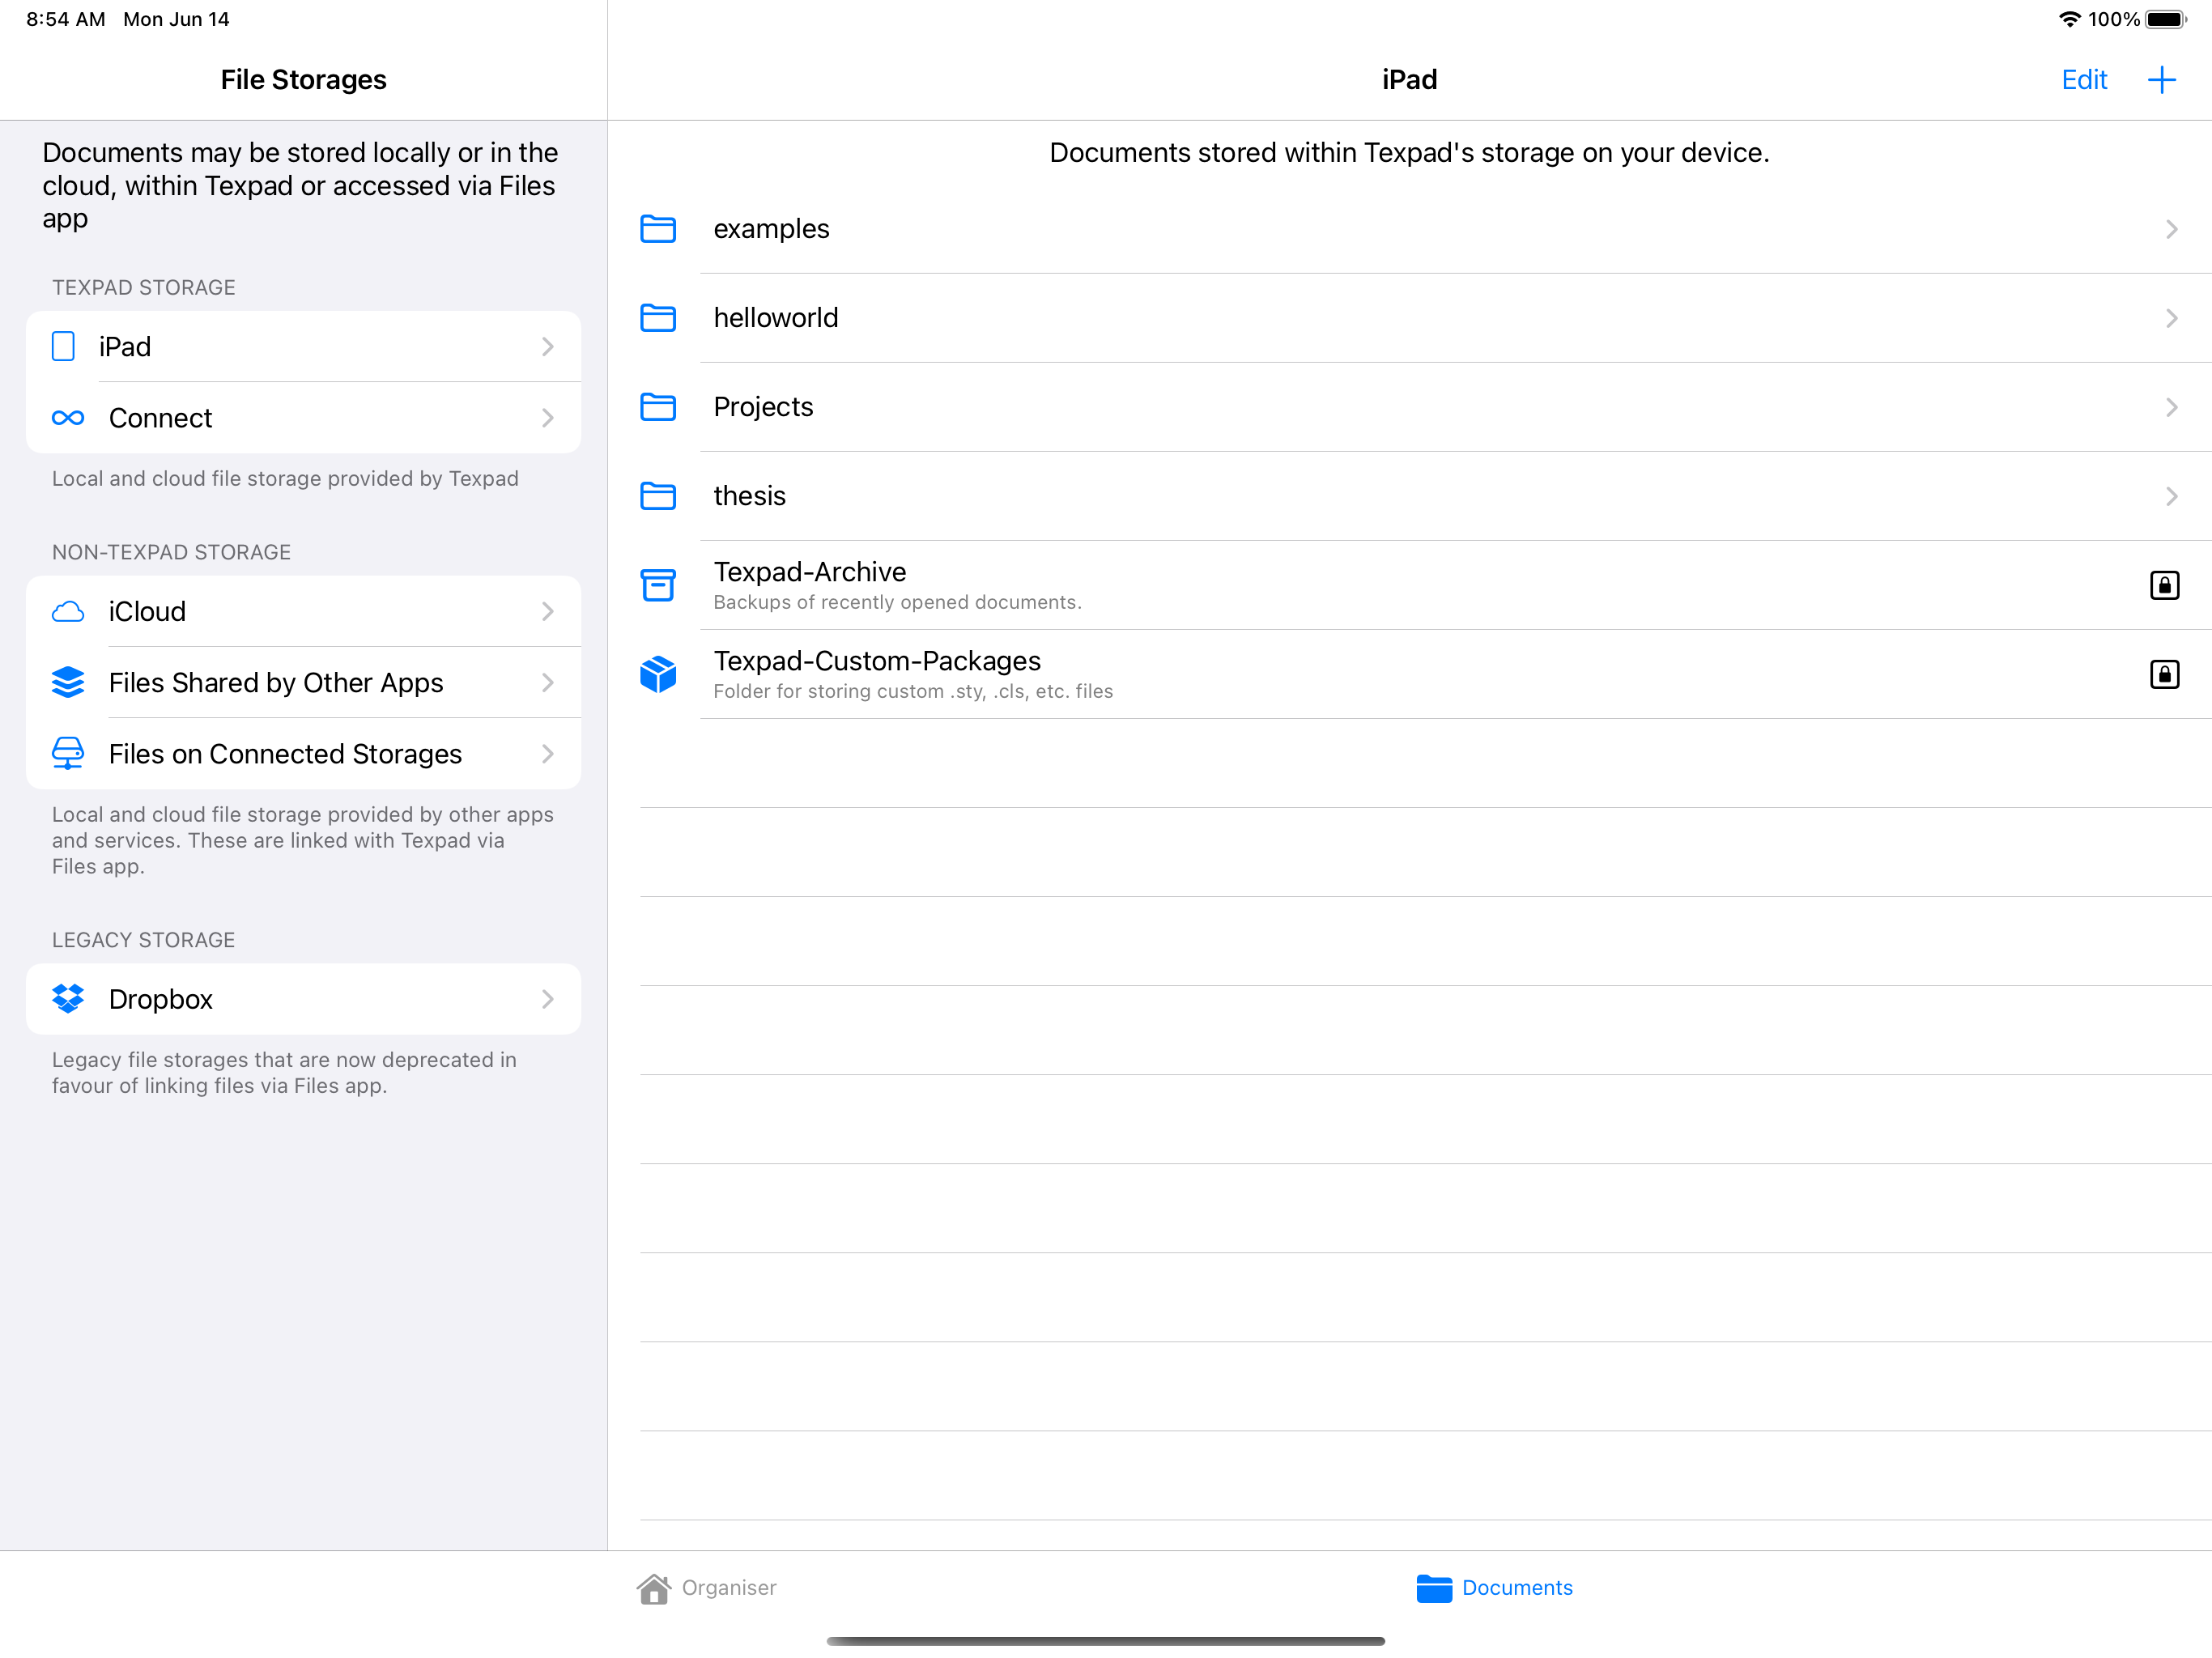Check the battery status icon
The width and height of the screenshot is (2212, 1658).
coord(2166,19)
